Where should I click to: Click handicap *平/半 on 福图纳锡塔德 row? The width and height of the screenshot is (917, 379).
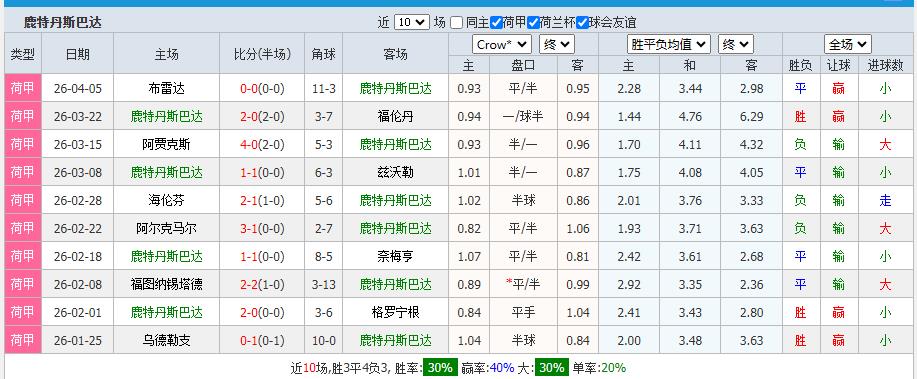coord(523,284)
